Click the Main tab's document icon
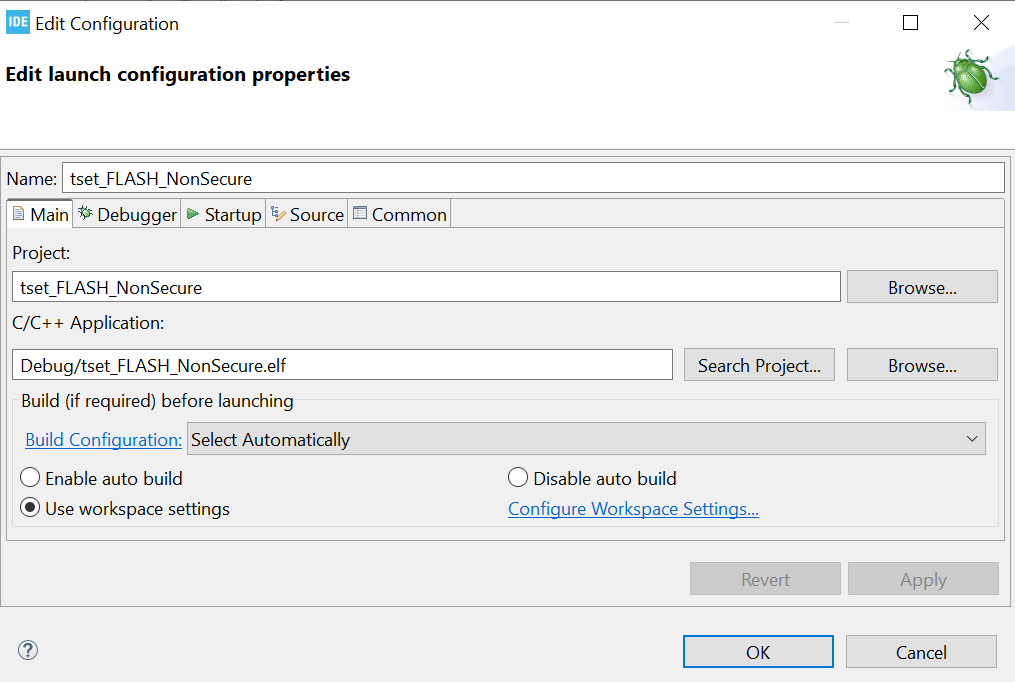Image resolution: width=1015 pixels, height=682 pixels. tap(17, 213)
